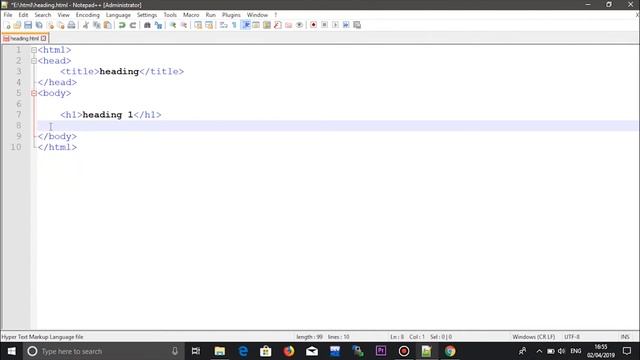Open the User Defined Language icon
This screenshot has width=640, height=360.
[256, 25]
